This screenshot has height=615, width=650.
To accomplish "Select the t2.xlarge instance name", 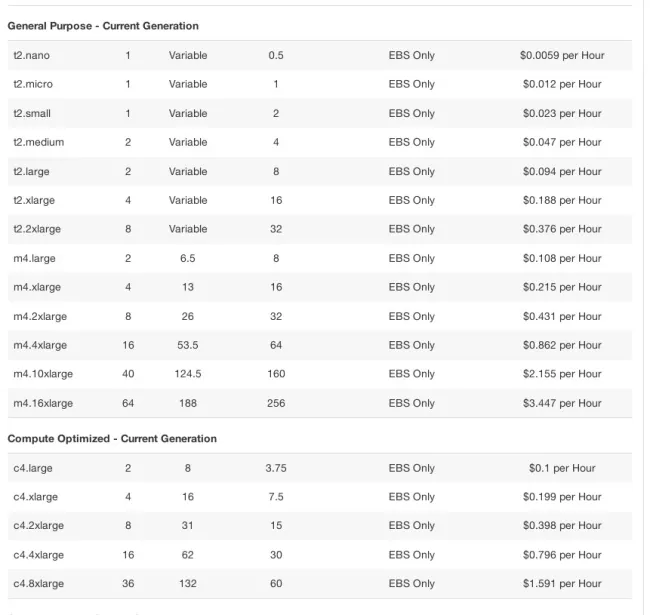I will (x=34, y=200).
